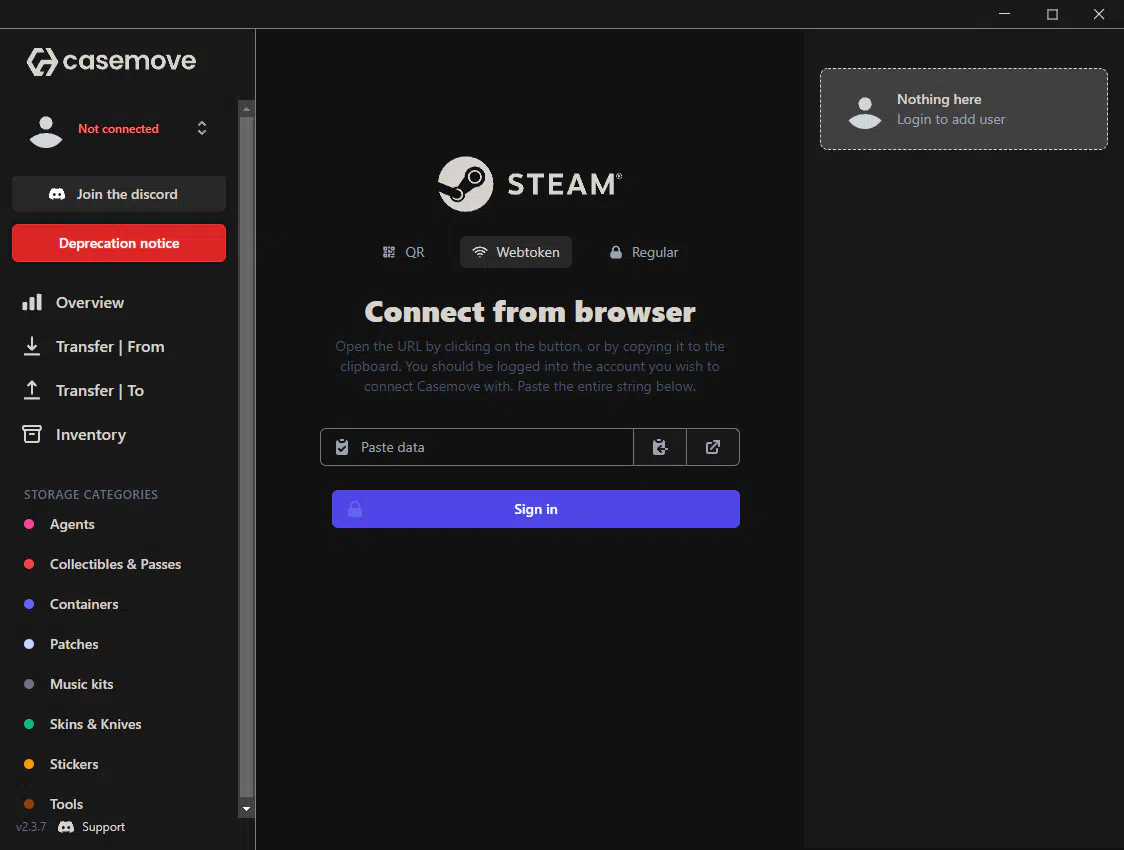
Task: Click the Steam logo
Action: coord(530,184)
